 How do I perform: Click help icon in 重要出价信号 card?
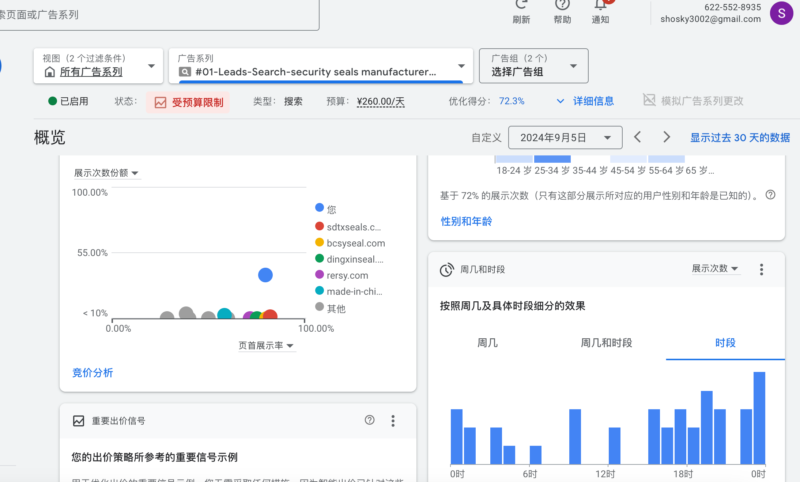coord(369,420)
